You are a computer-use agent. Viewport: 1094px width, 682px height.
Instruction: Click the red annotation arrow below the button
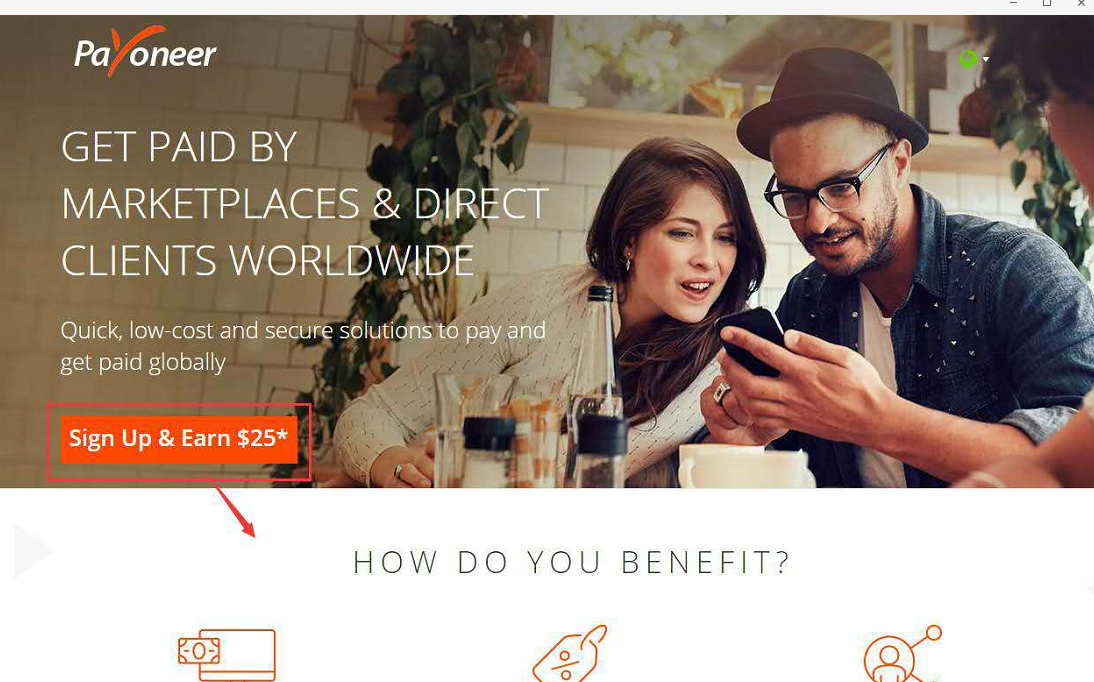tap(234, 509)
